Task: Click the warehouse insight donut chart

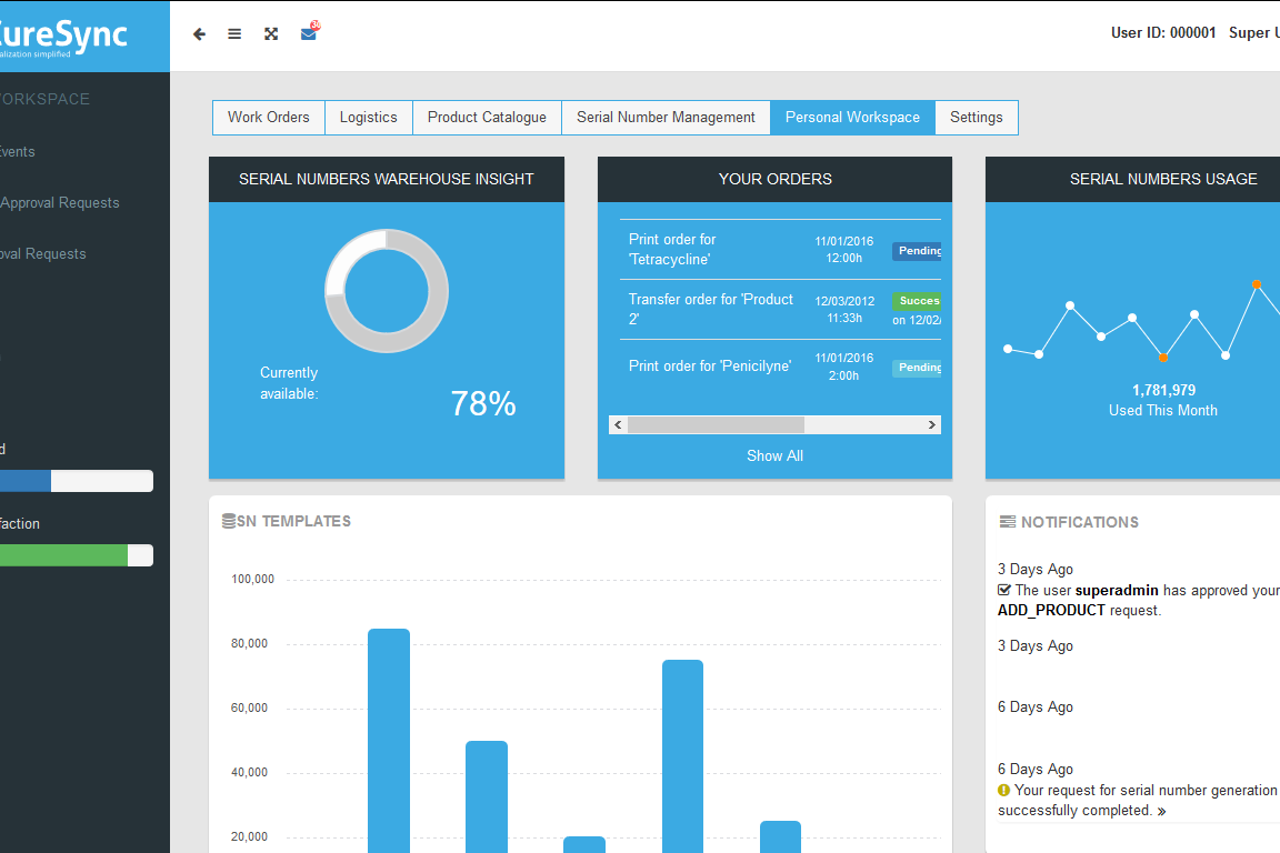Action: 386,291
